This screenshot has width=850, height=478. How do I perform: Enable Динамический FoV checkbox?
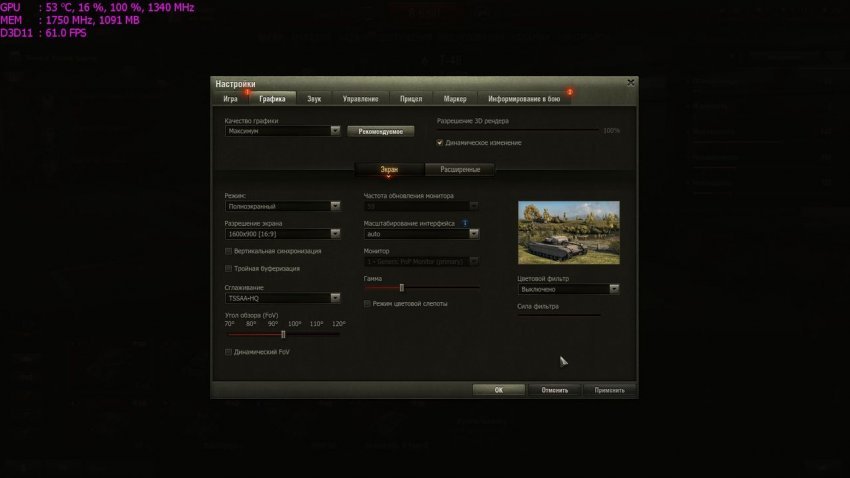pyautogui.click(x=228, y=352)
